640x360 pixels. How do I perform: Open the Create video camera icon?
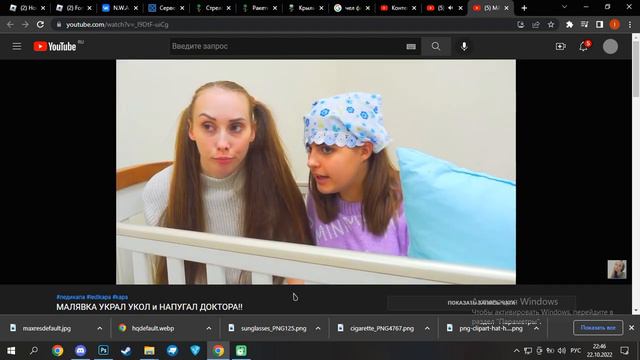click(x=561, y=47)
